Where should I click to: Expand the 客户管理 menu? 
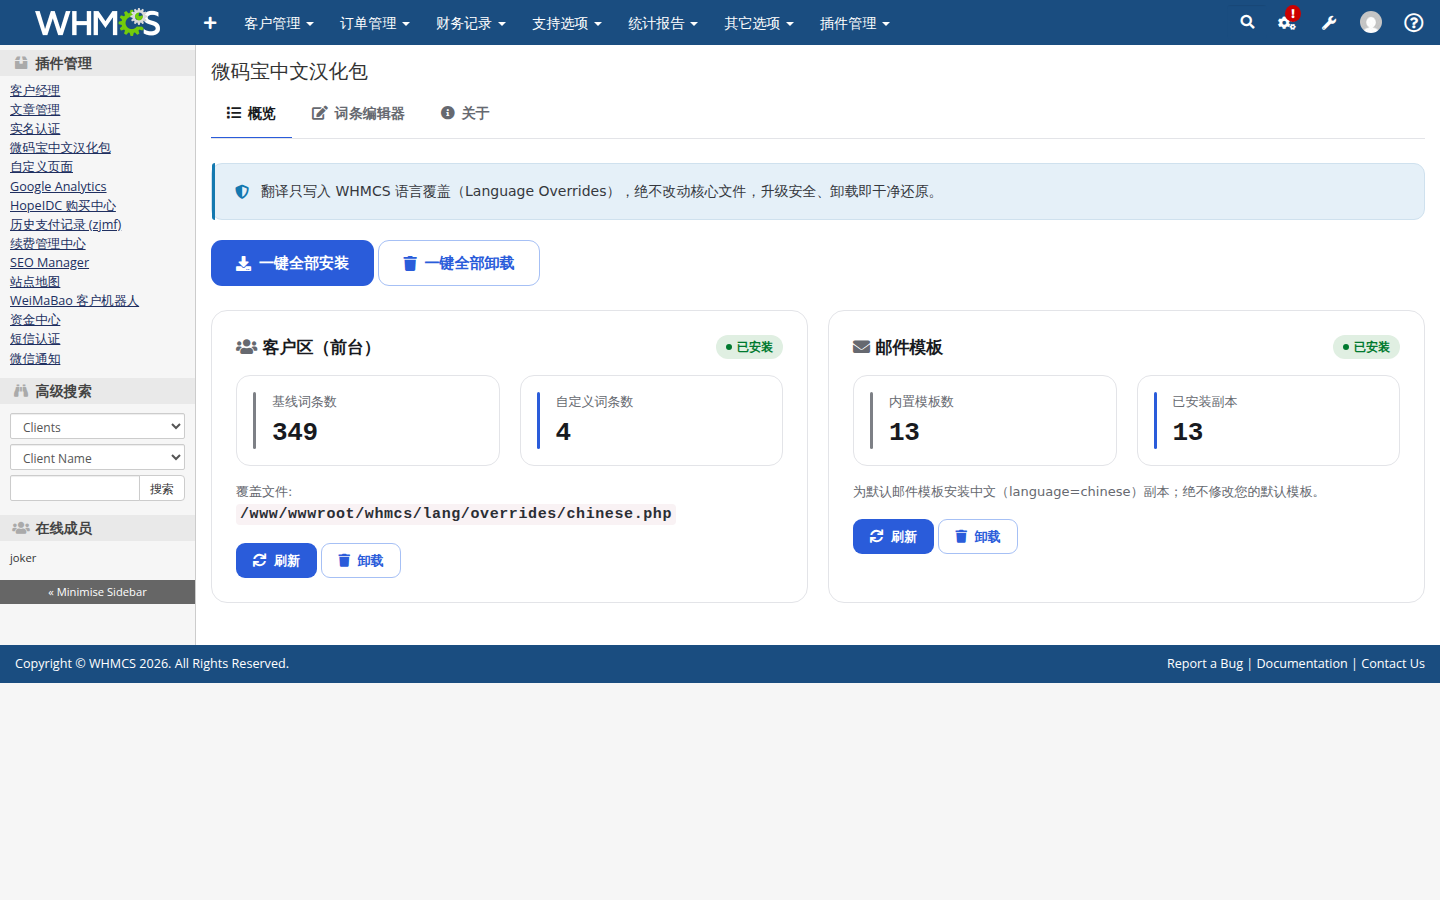point(279,23)
